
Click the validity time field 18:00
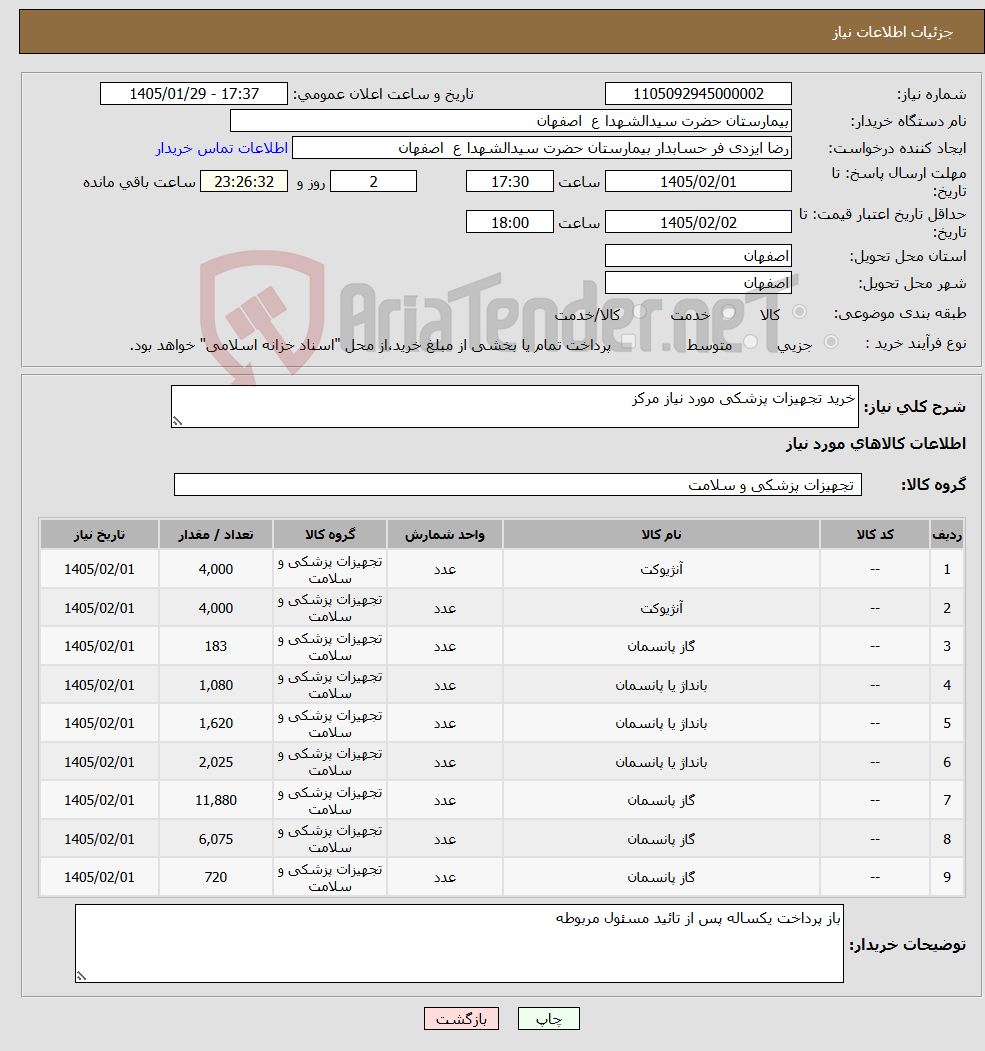[510, 222]
